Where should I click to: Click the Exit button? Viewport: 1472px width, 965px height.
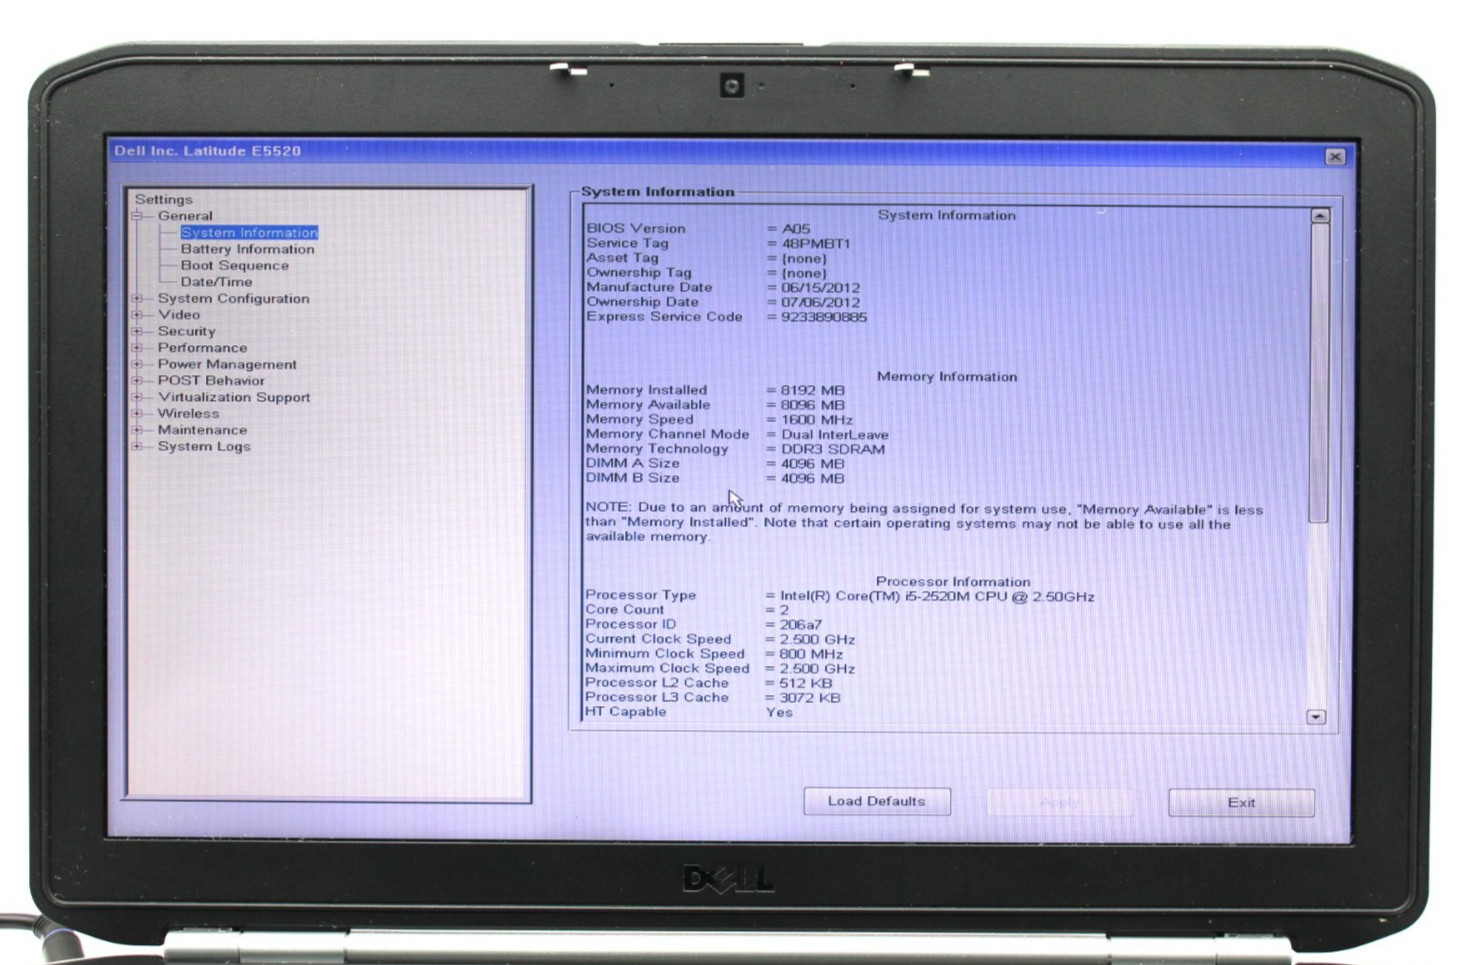click(1241, 802)
